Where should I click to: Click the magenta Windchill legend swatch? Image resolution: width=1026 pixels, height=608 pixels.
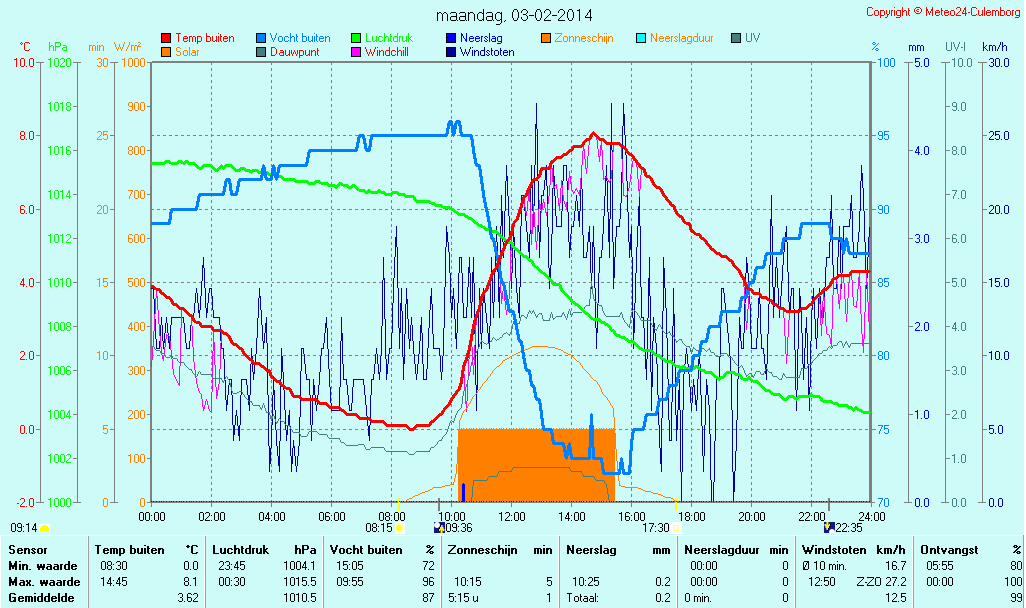(x=356, y=52)
